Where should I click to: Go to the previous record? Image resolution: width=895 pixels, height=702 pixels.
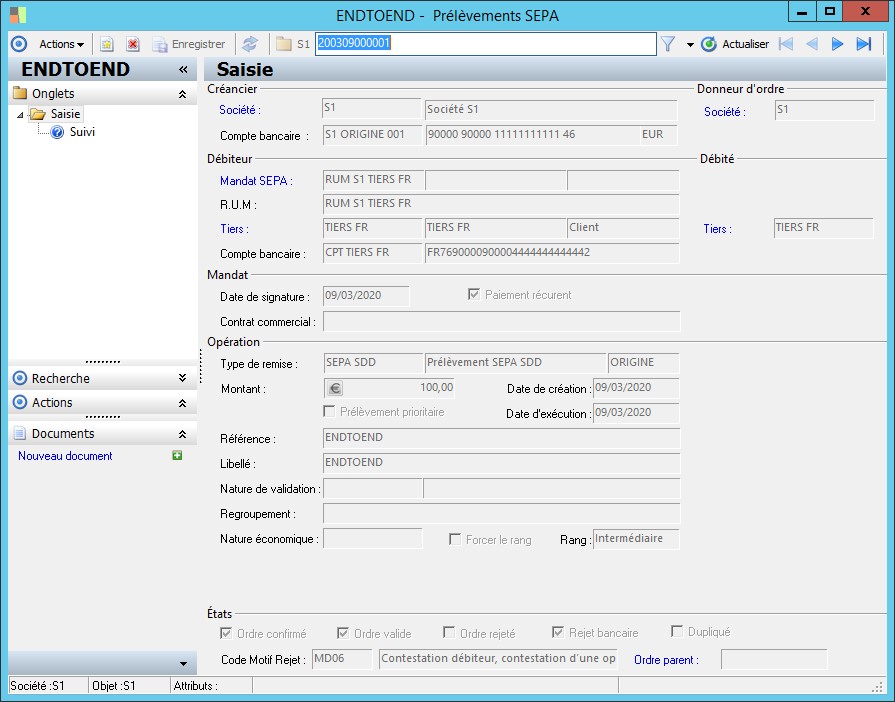[812, 44]
